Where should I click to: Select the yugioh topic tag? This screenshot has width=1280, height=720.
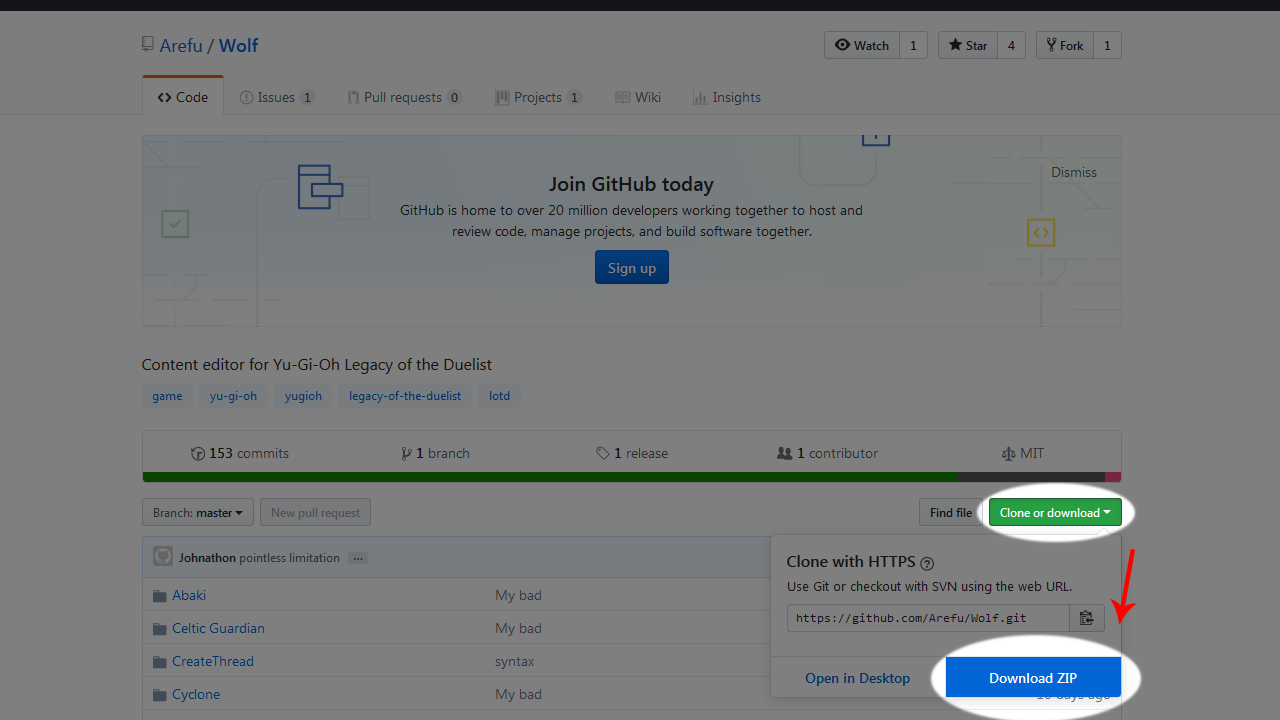pos(303,396)
